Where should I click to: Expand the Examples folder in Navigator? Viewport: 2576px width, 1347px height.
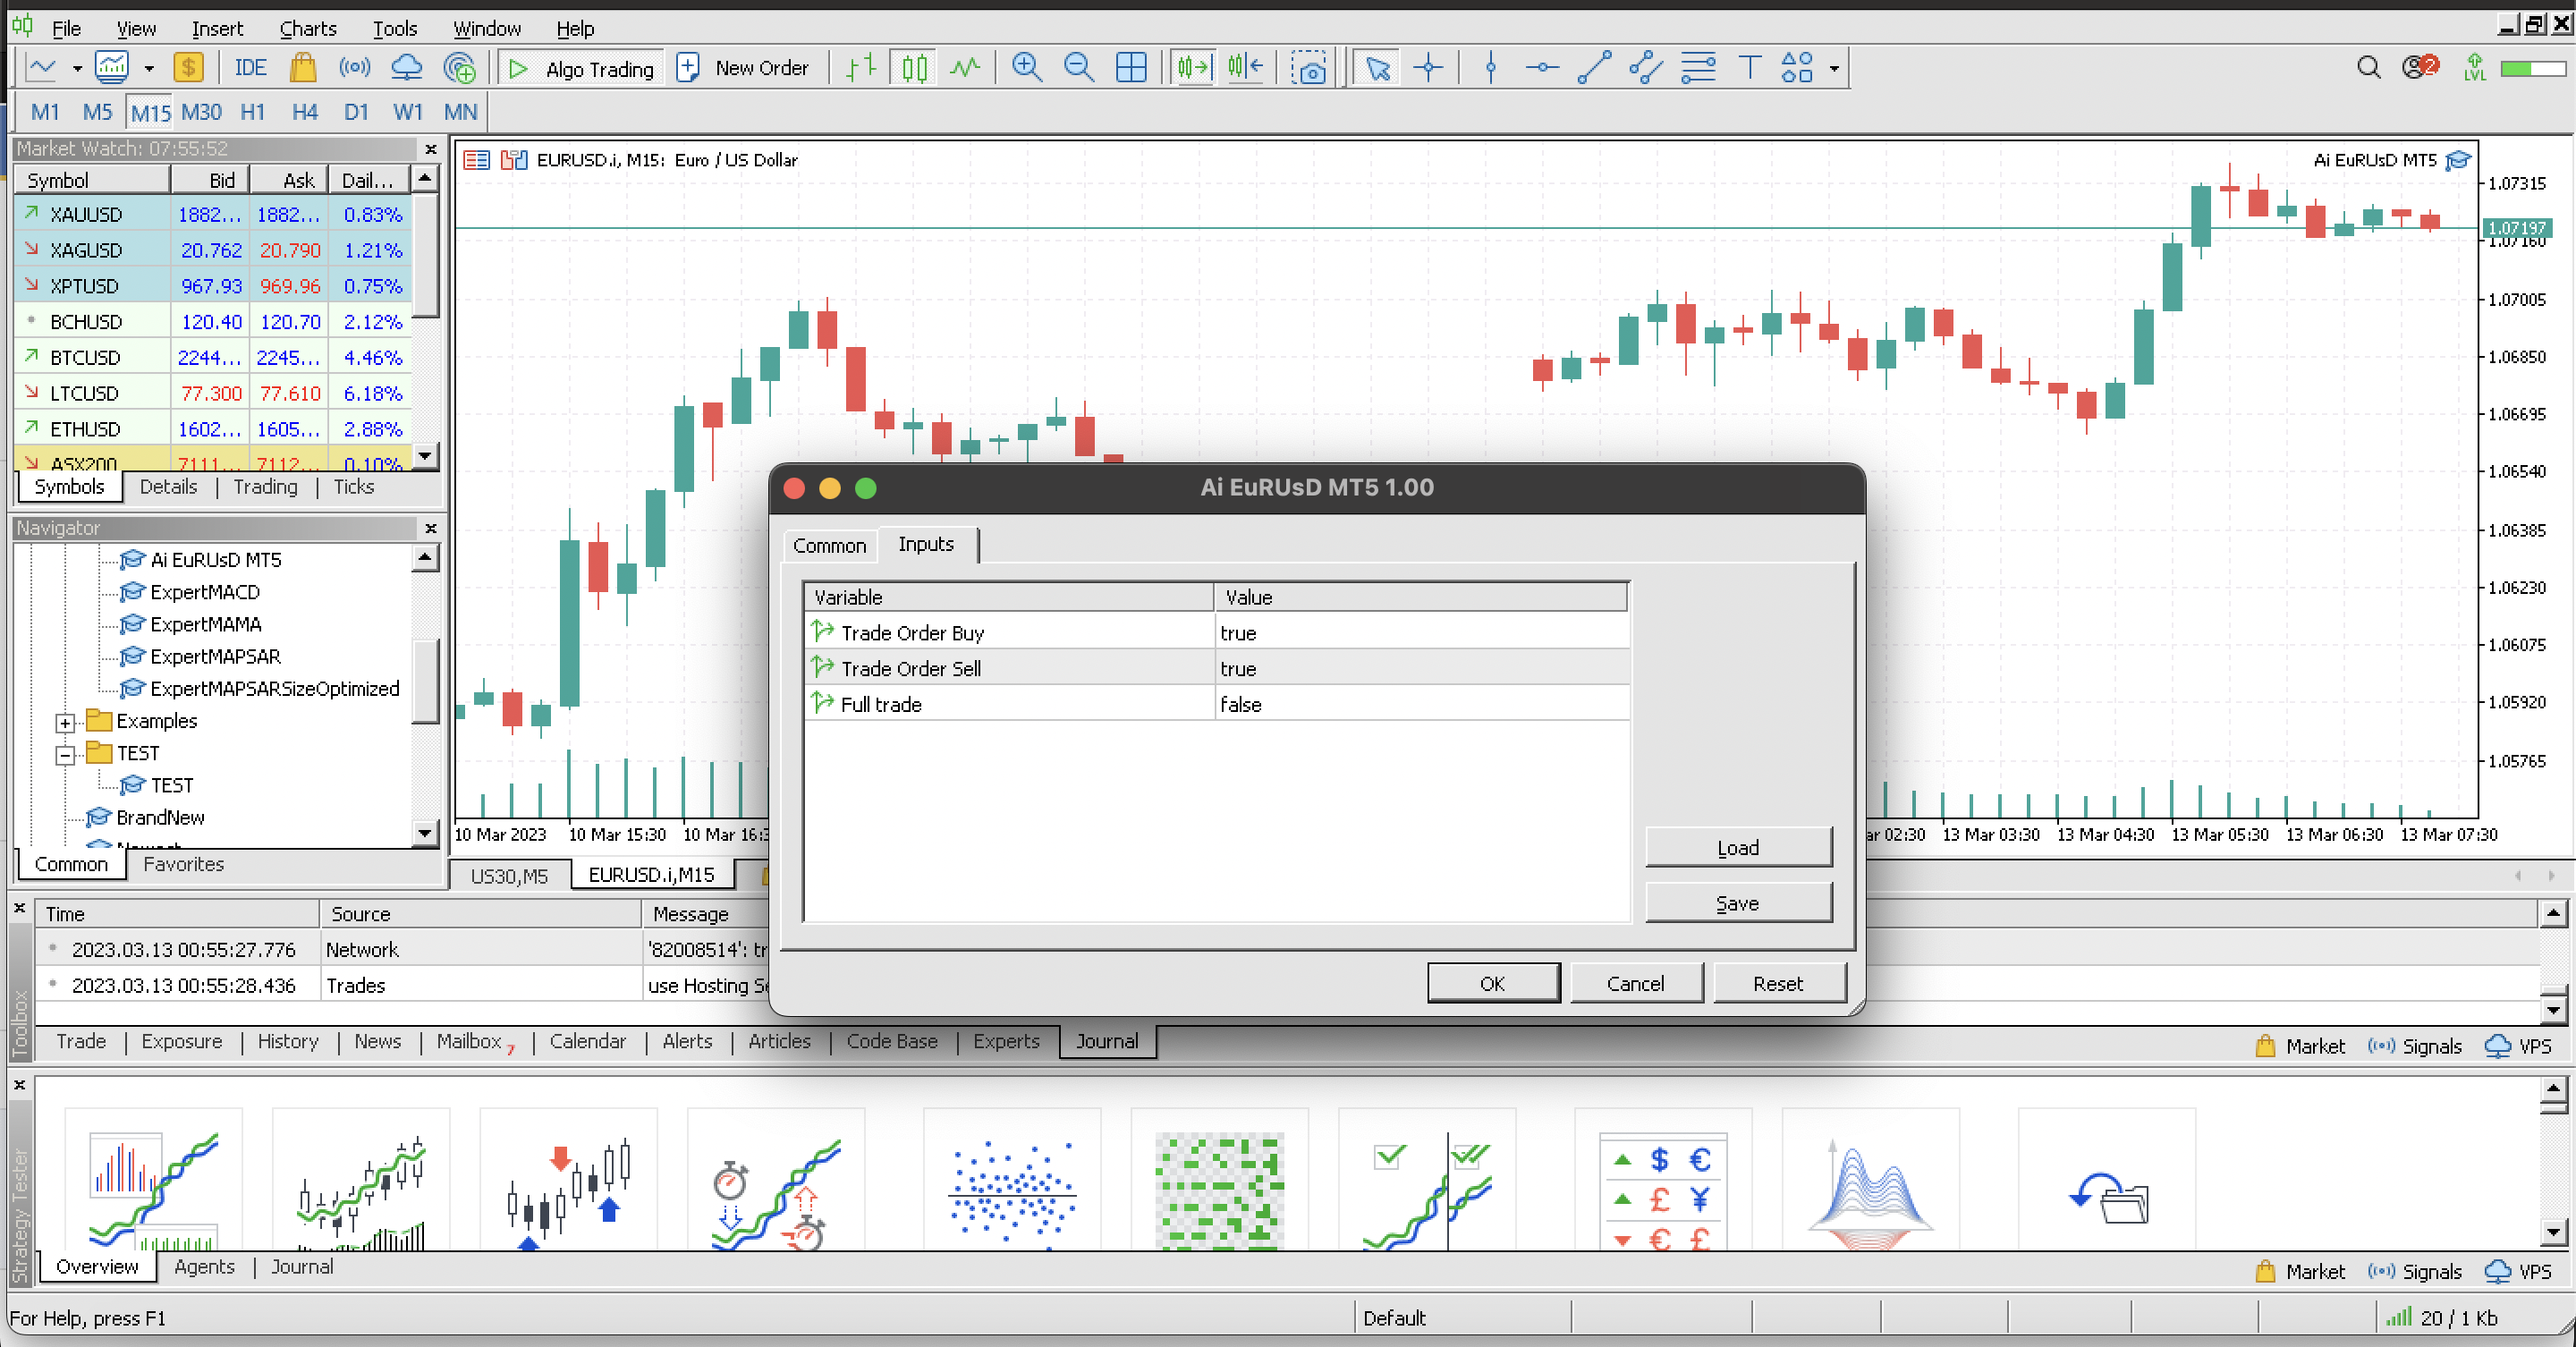tap(65, 722)
